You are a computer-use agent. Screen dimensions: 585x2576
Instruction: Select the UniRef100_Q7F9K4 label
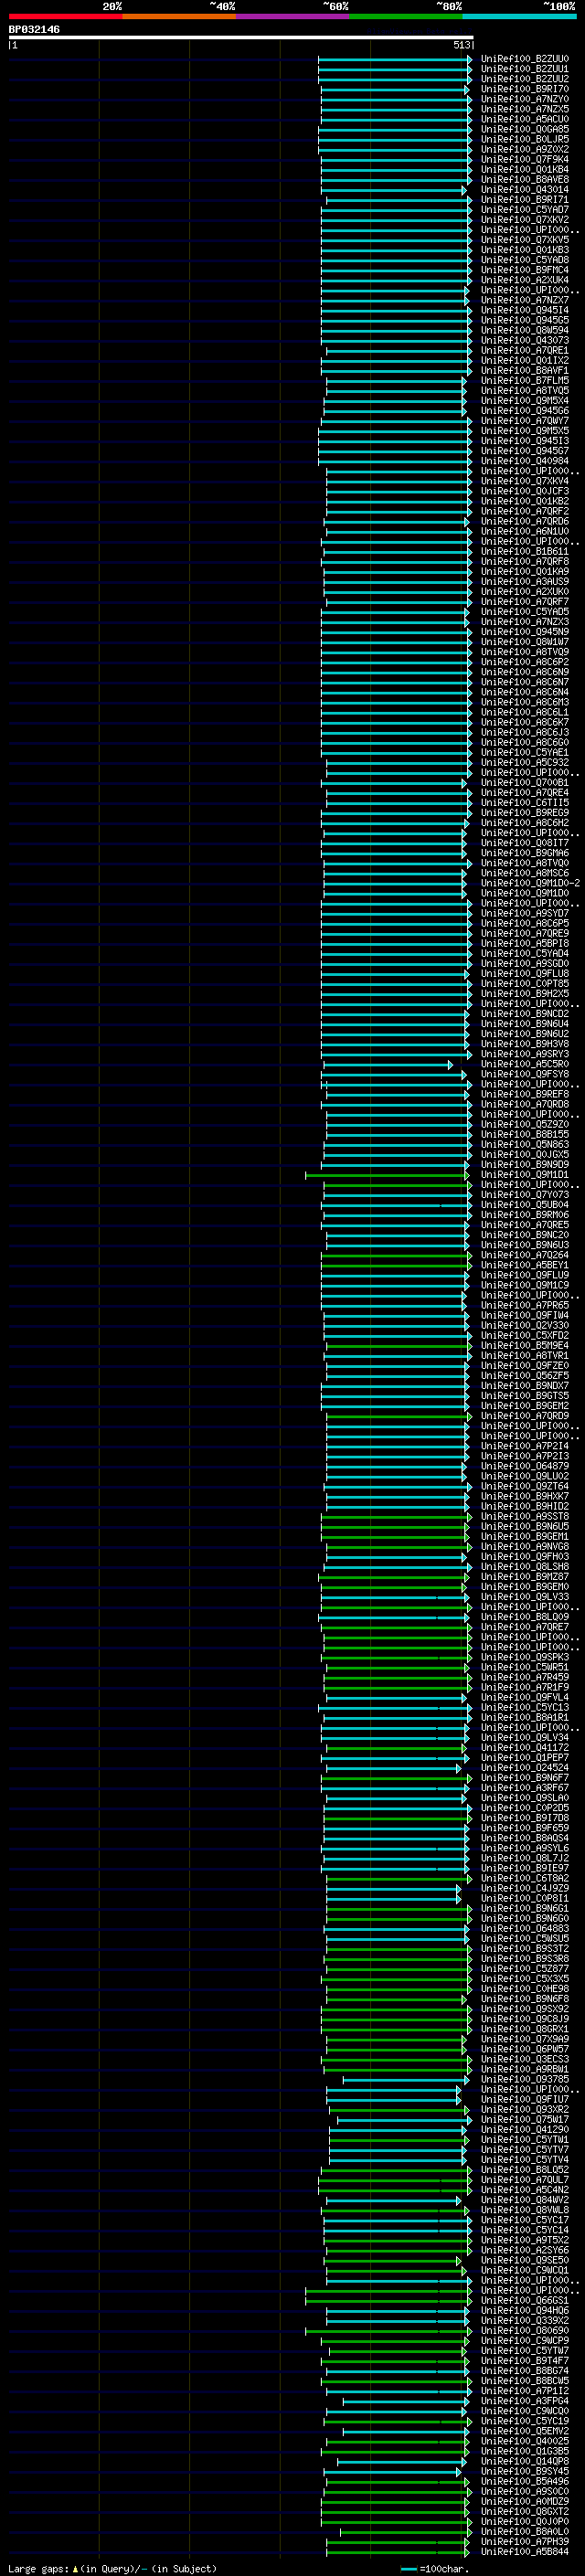[525, 159]
